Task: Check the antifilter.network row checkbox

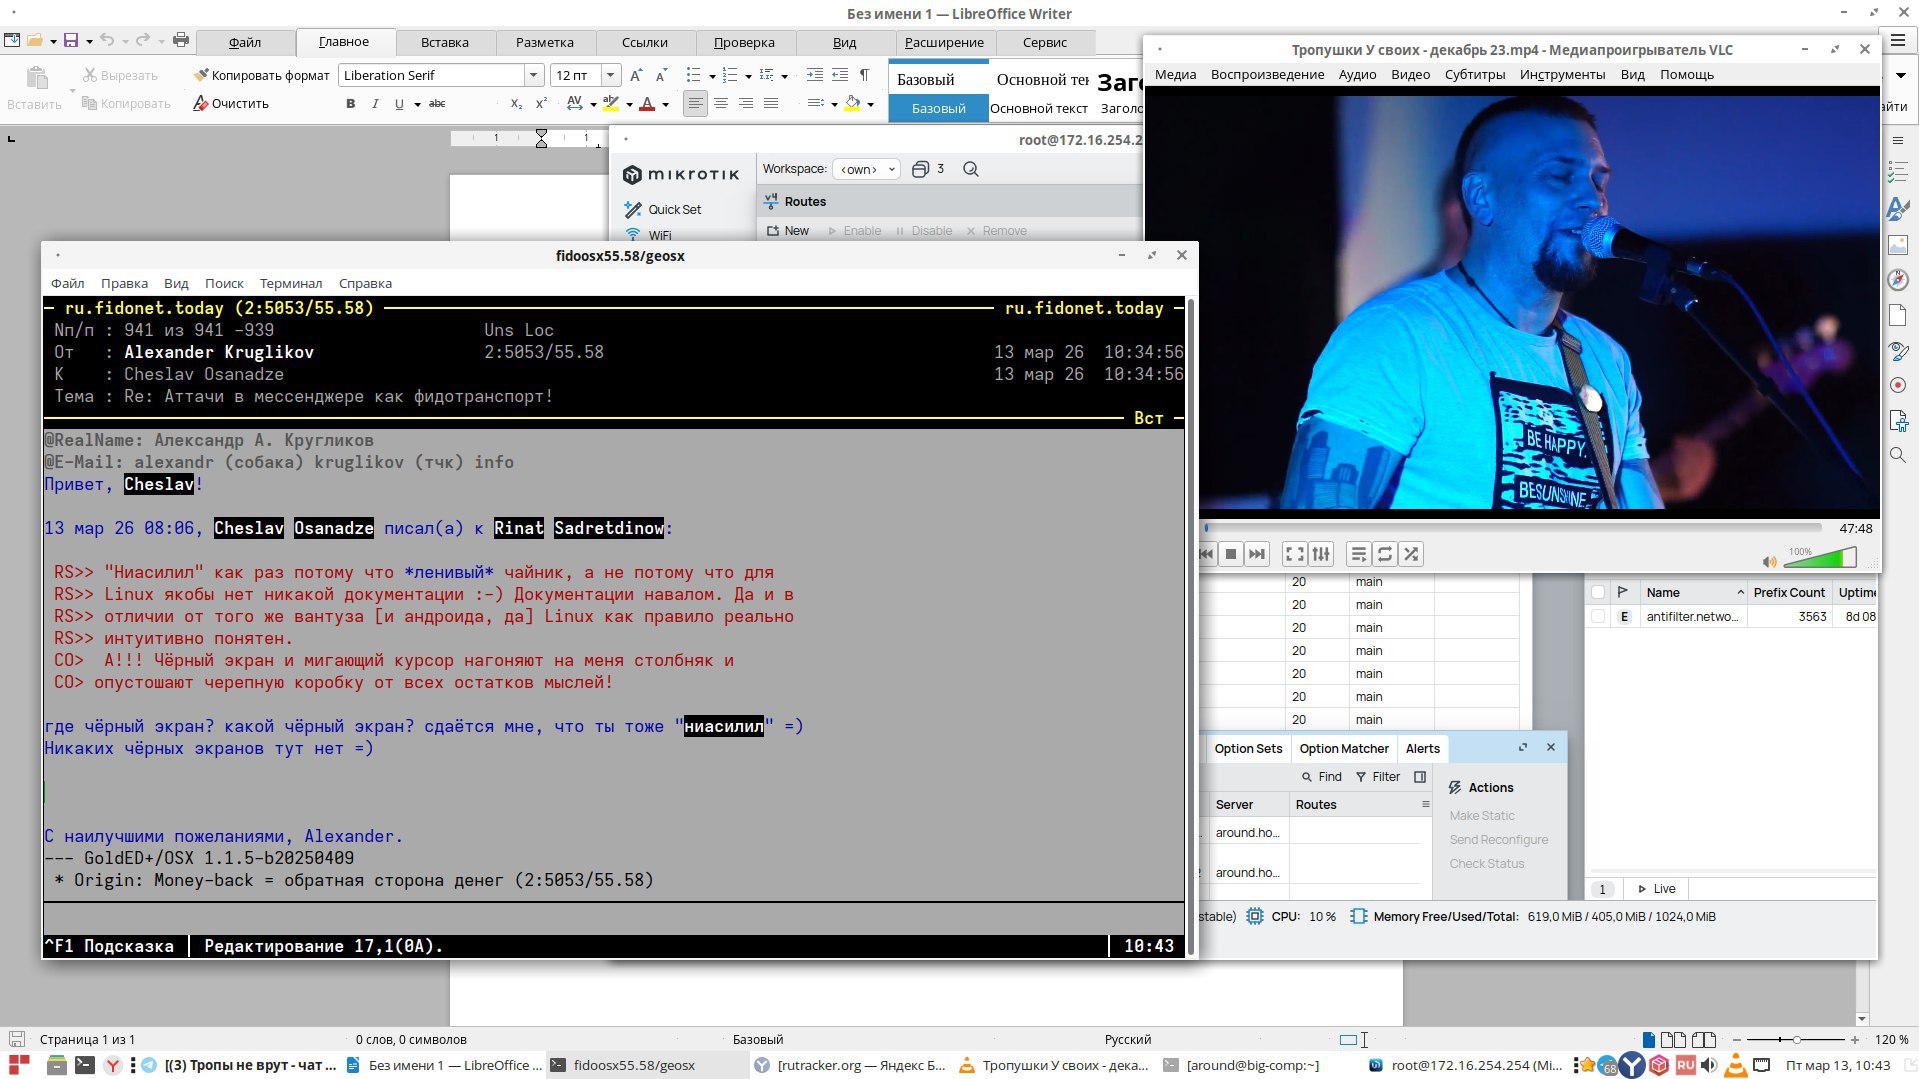Action: click(x=1598, y=617)
